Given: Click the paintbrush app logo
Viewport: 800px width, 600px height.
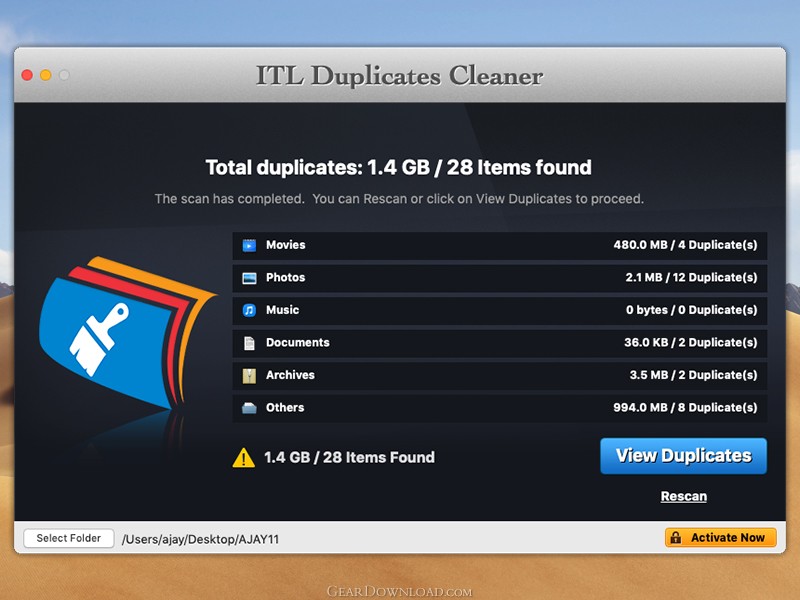Looking at the screenshot, I should point(128,334).
